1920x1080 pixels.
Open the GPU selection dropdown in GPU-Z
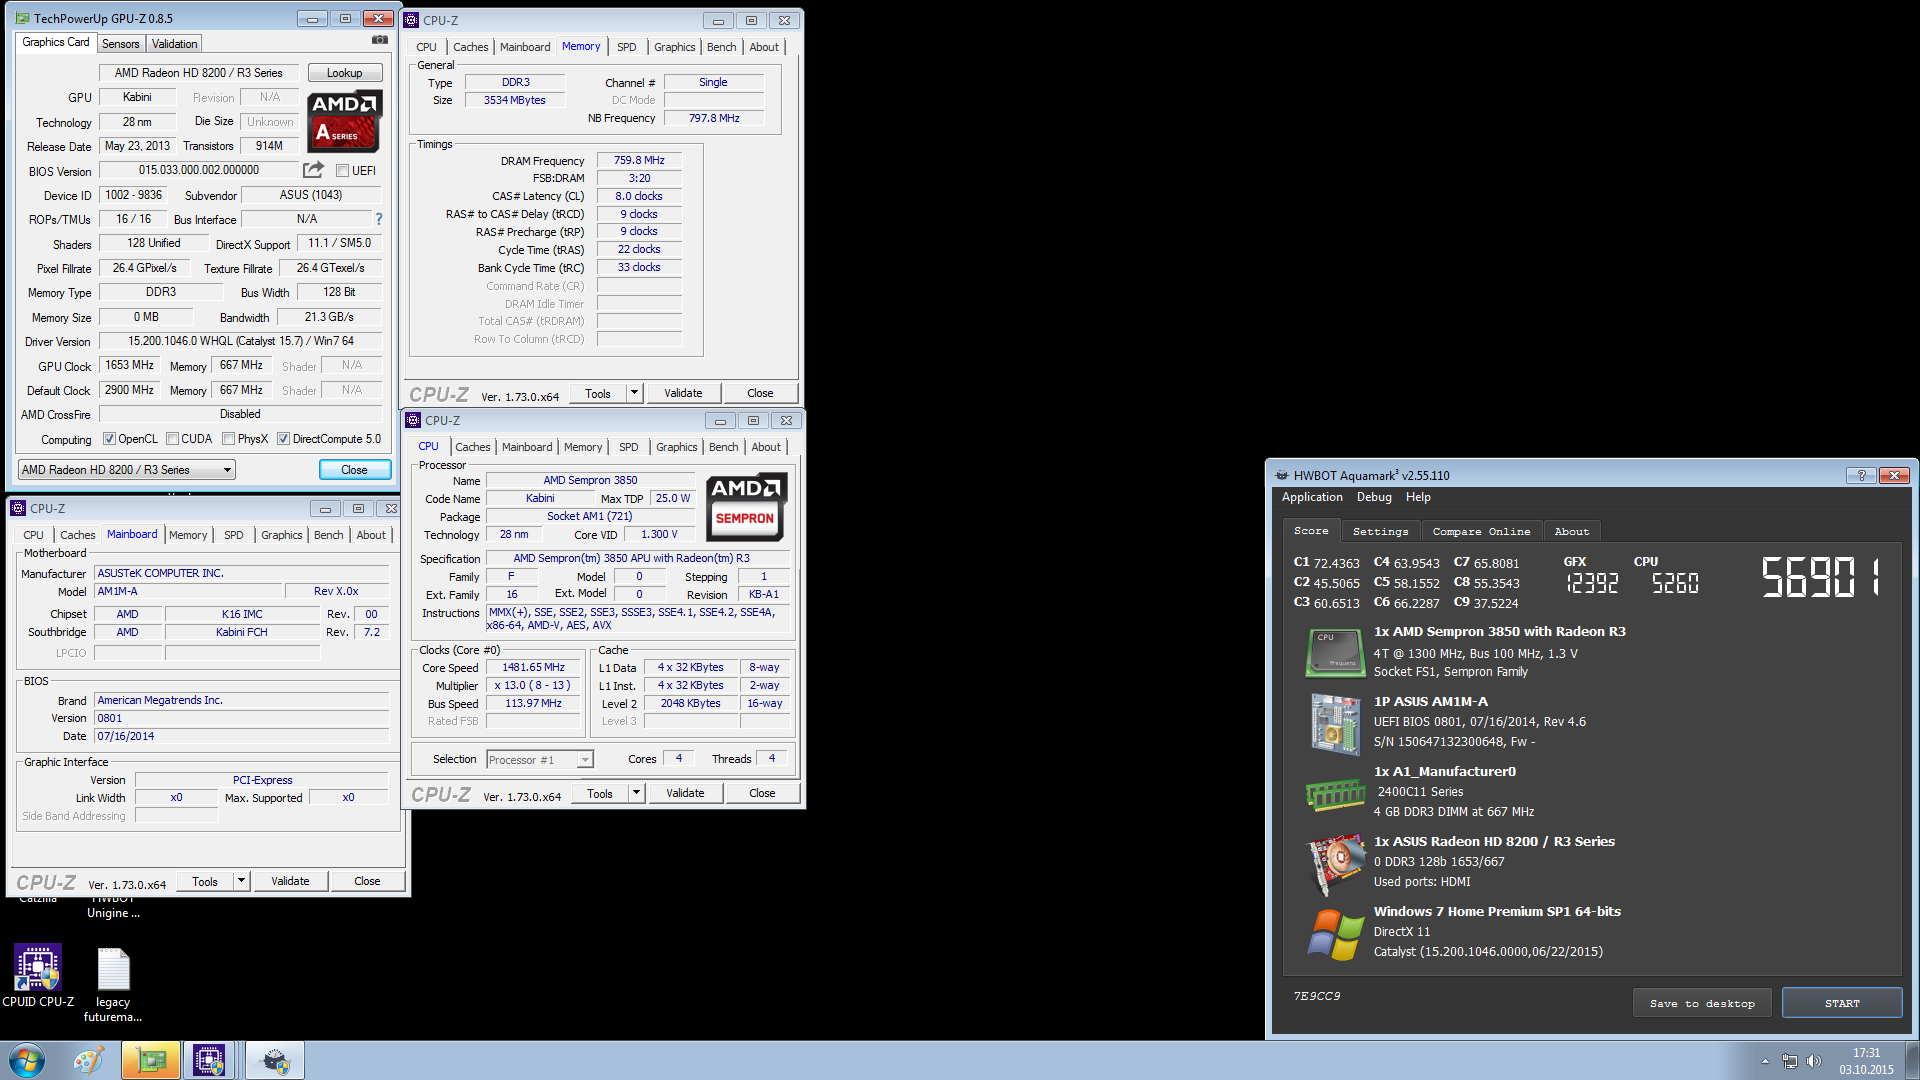(127, 470)
